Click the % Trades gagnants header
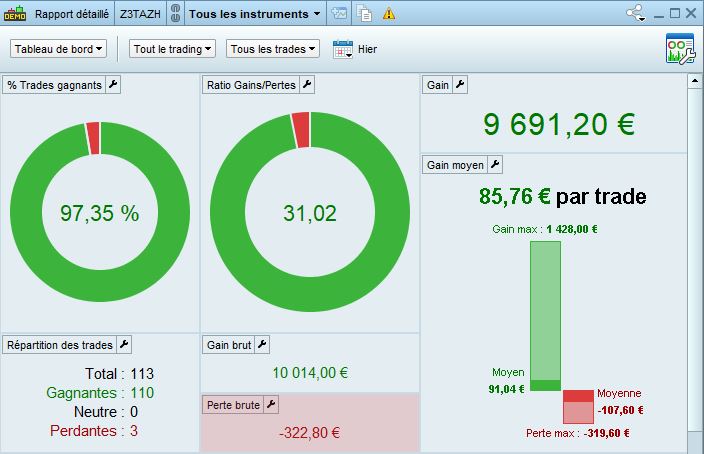Screen dimensions: 704x454 coord(54,85)
